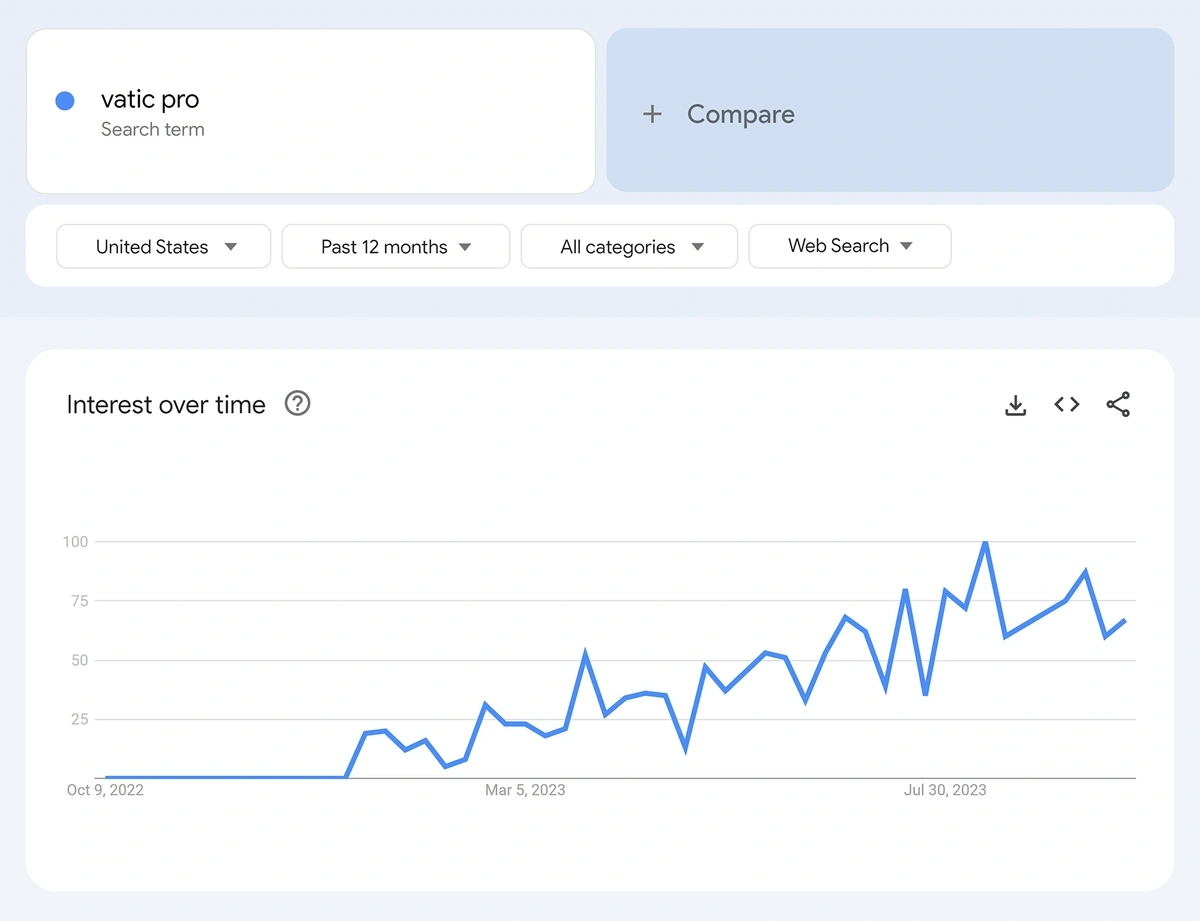Image resolution: width=1200 pixels, height=921 pixels.
Task: Open the All categories dropdown
Action: pos(629,246)
